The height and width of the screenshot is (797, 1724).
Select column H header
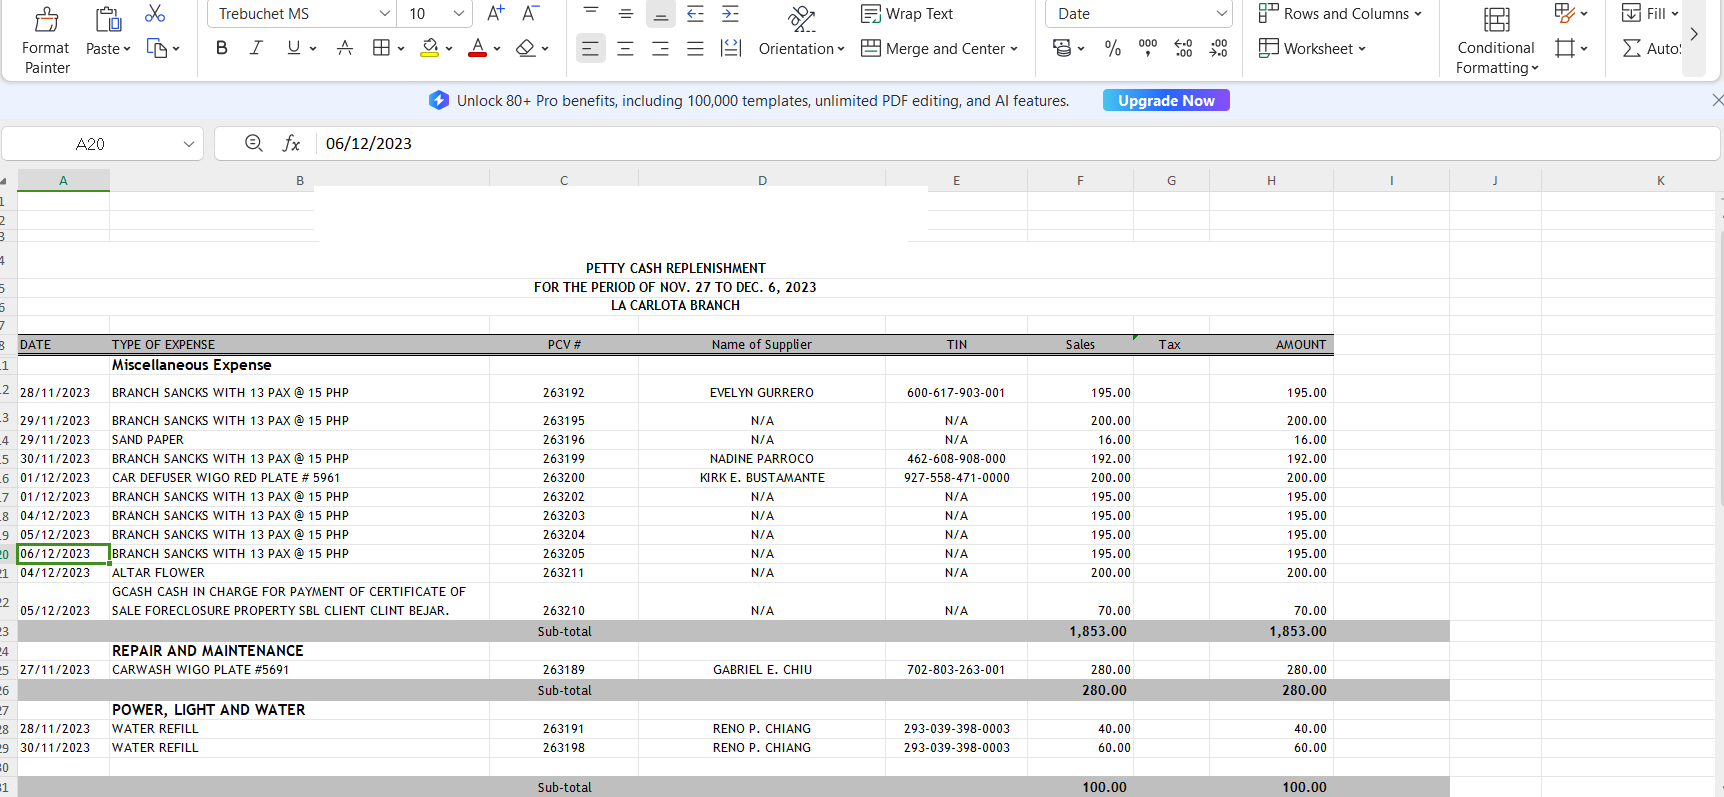tap(1271, 181)
